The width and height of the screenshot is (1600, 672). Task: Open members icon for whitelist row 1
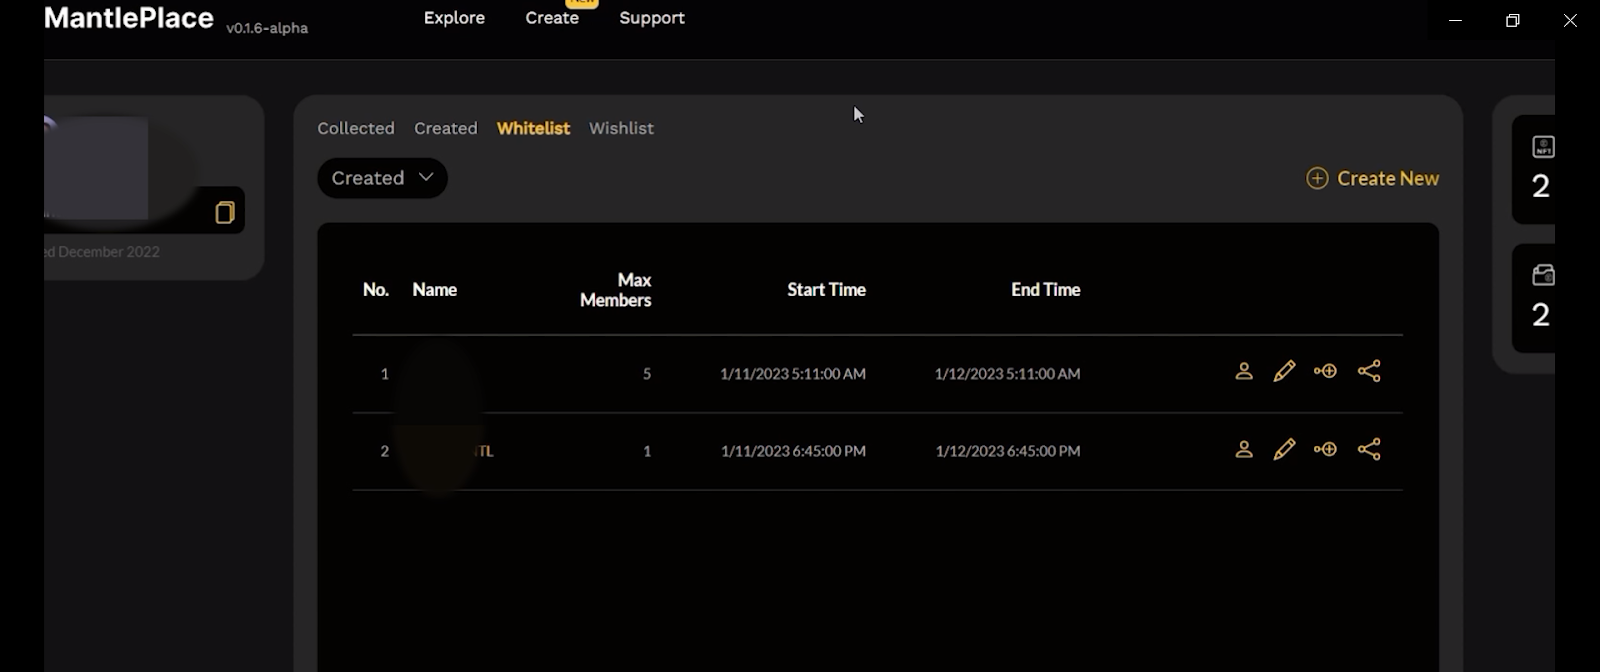click(1244, 371)
